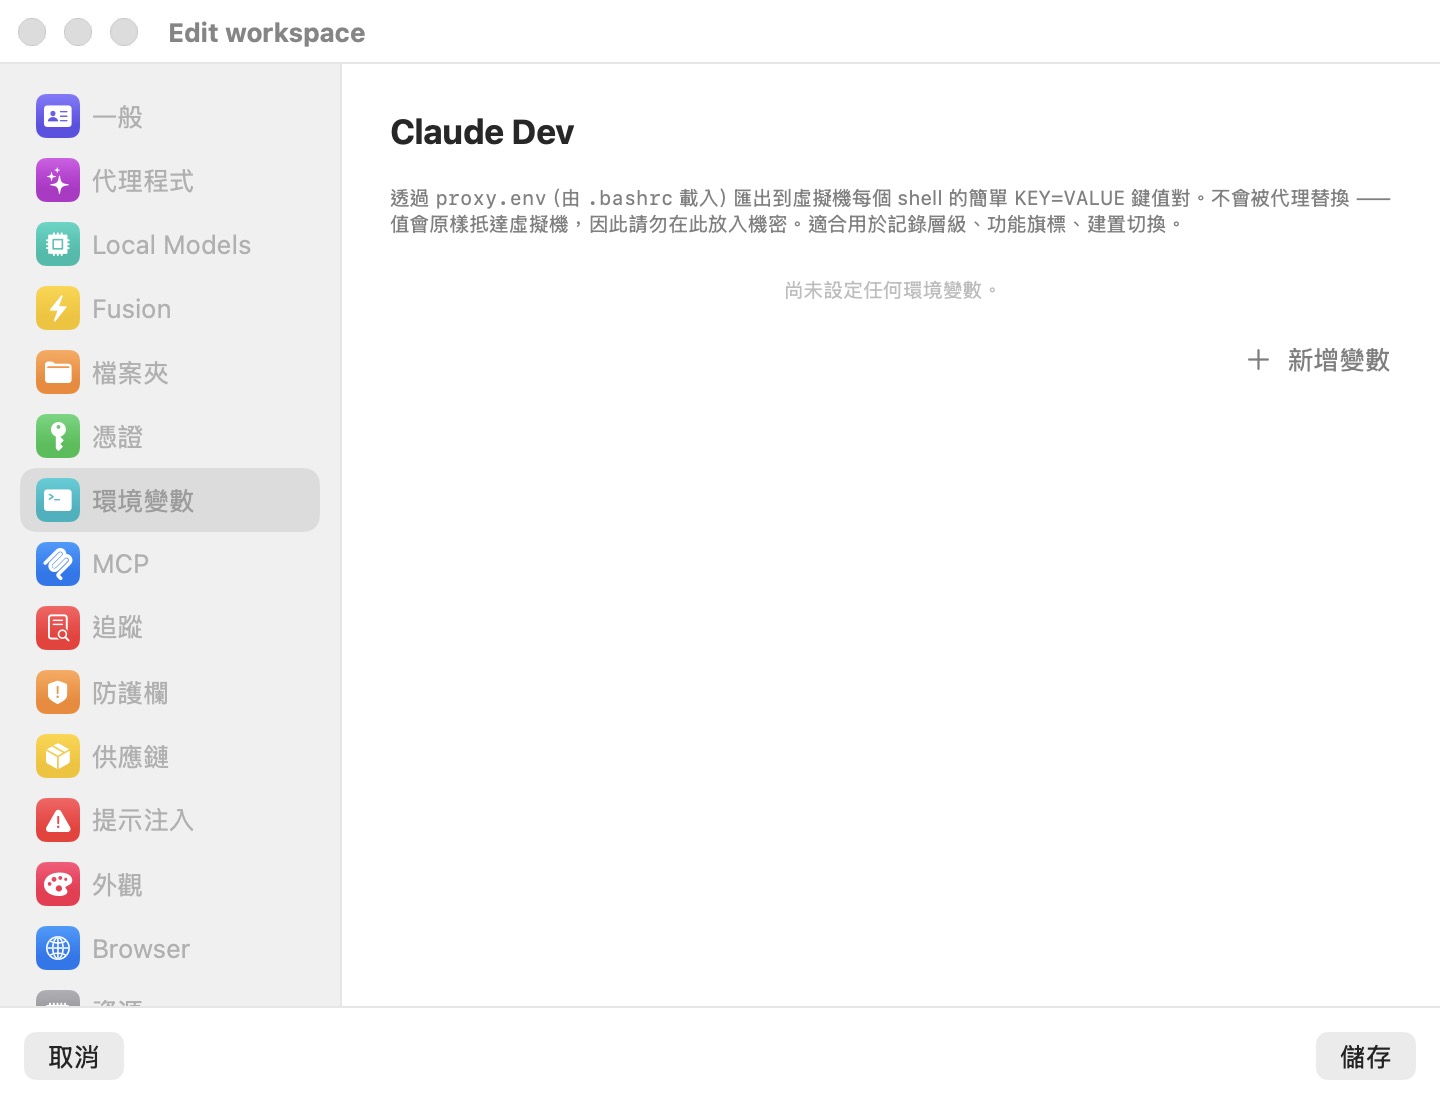Image resolution: width=1440 pixels, height=1104 pixels.
Task: Click the 新增變數 add button
Action: [x=1318, y=360]
